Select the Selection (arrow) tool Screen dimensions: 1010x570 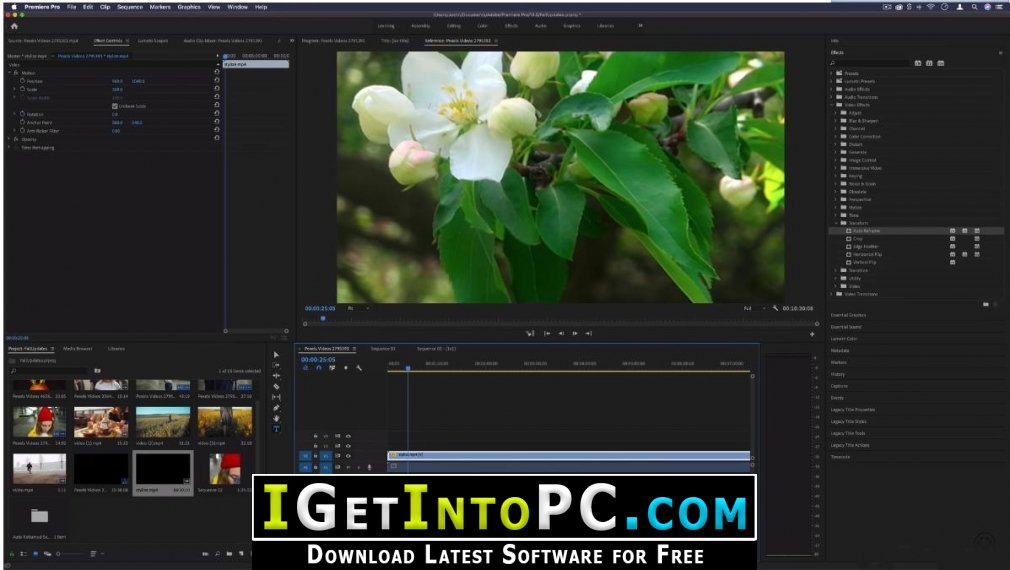click(x=276, y=355)
